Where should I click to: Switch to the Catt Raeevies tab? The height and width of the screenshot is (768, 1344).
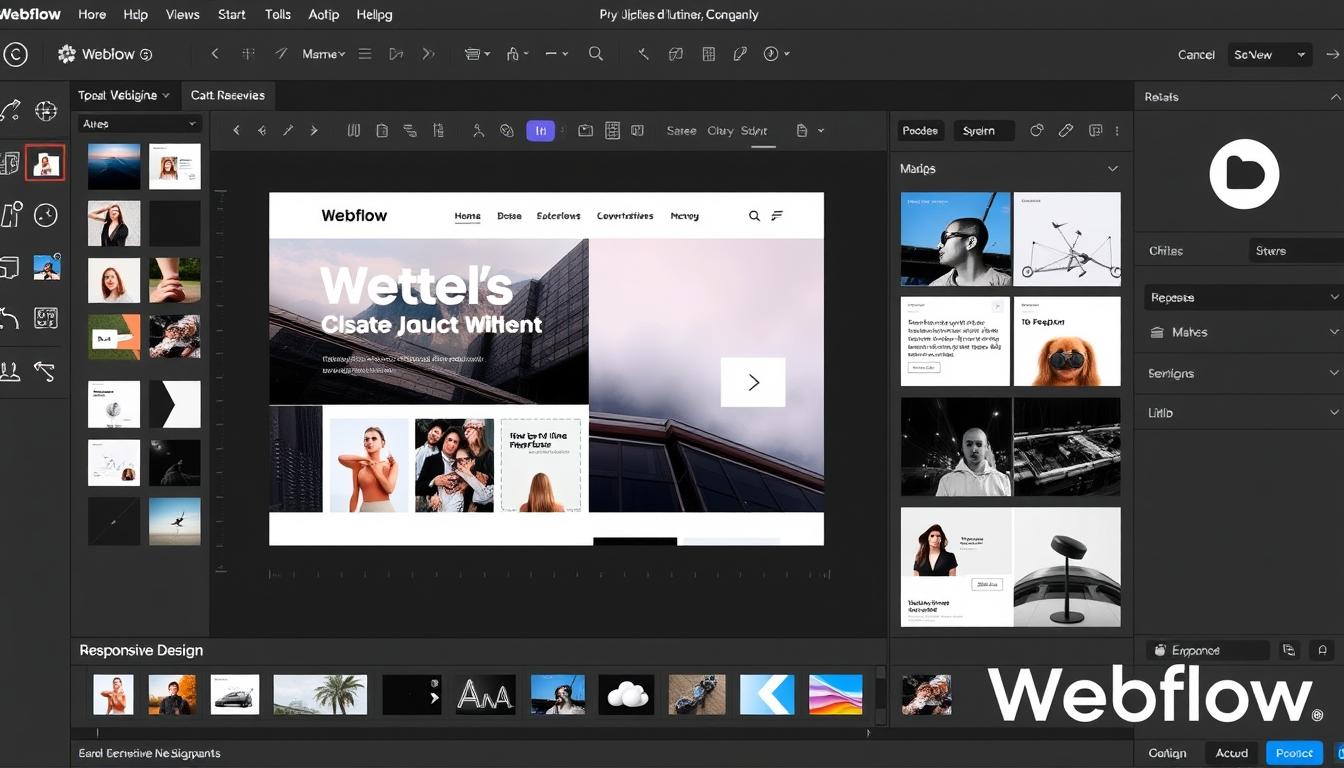[228, 95]
